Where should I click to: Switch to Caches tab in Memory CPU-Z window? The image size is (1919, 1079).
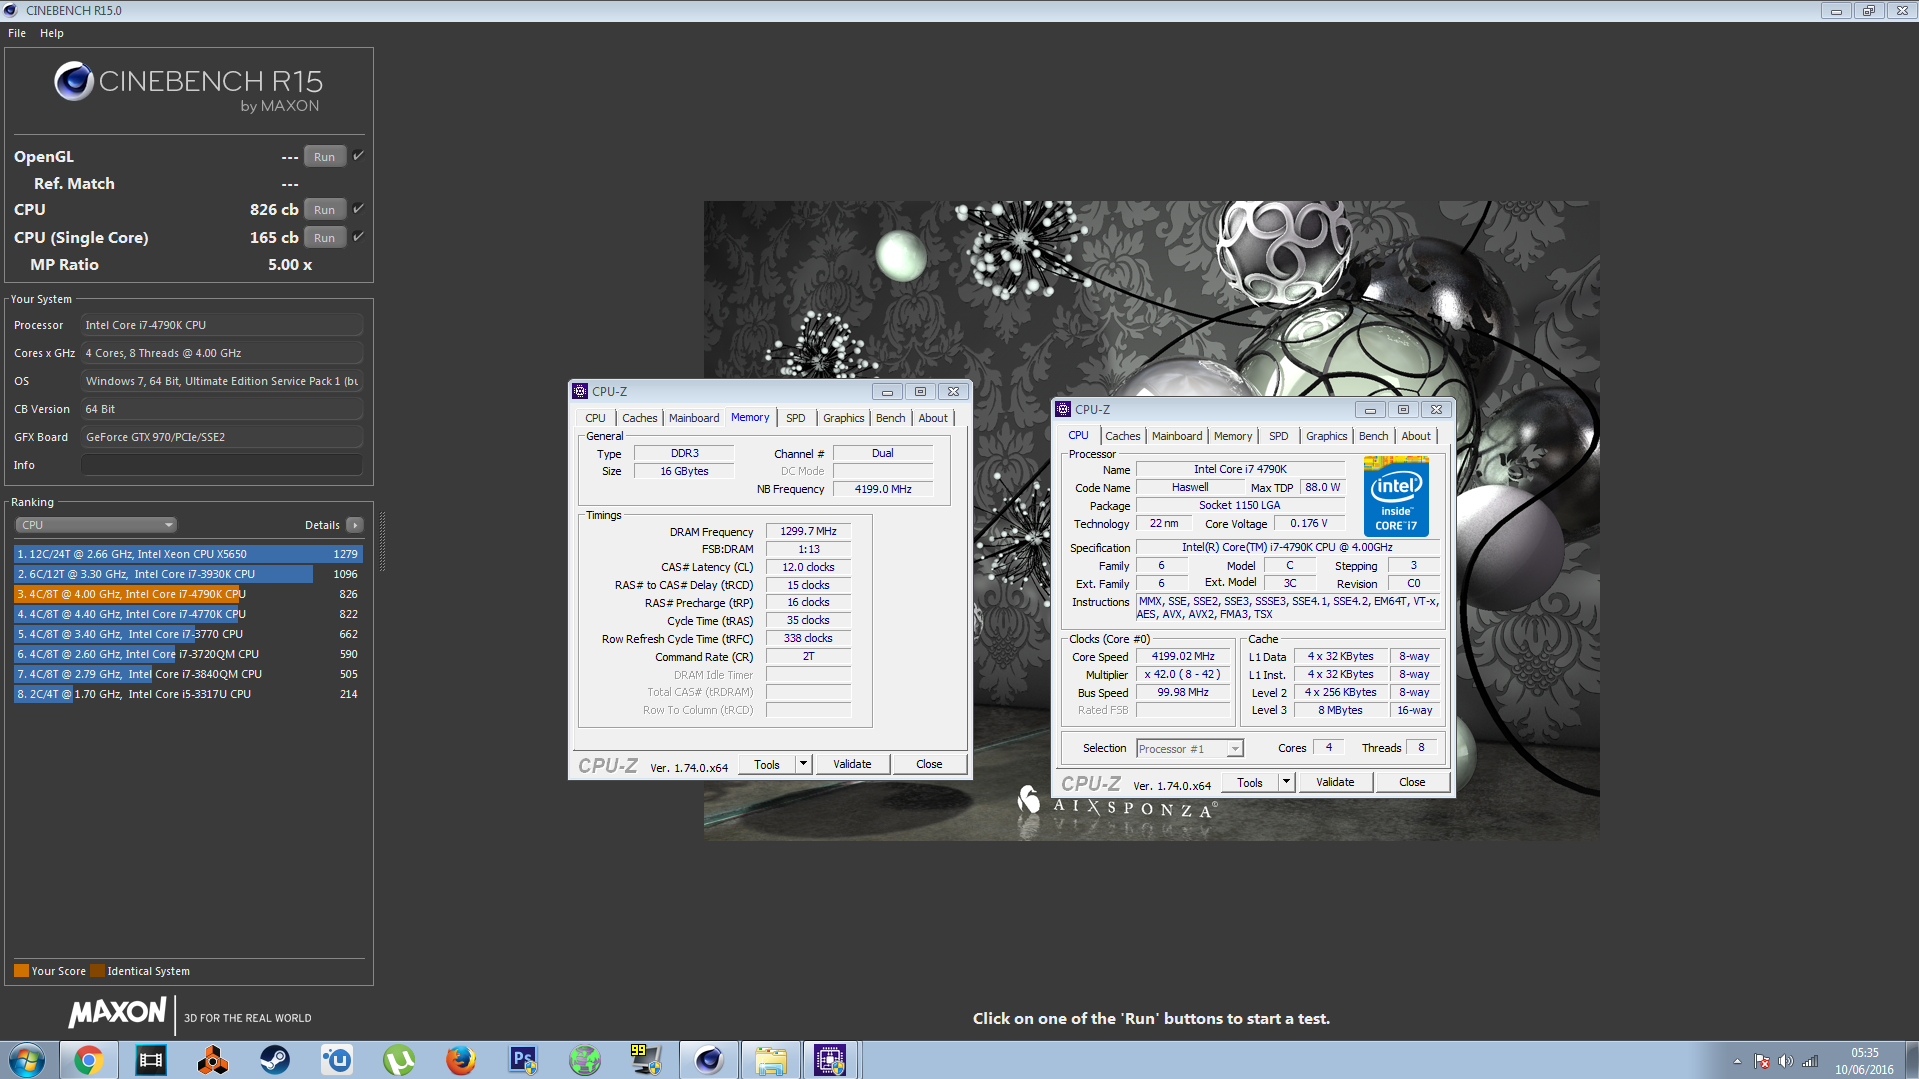click(x=640, y=418)
